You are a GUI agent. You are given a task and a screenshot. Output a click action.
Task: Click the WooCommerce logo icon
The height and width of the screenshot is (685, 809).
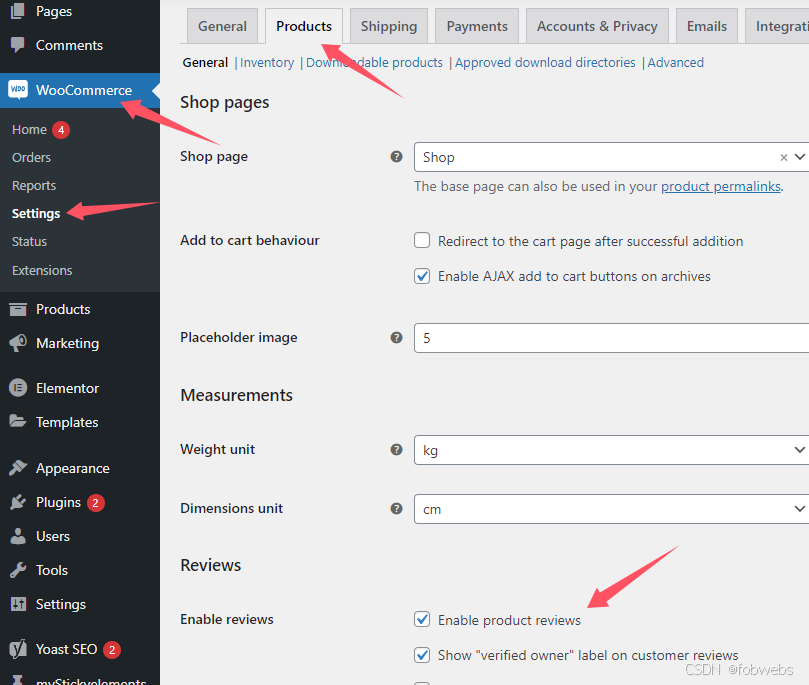pyautogui.click(x=18, y=90)
